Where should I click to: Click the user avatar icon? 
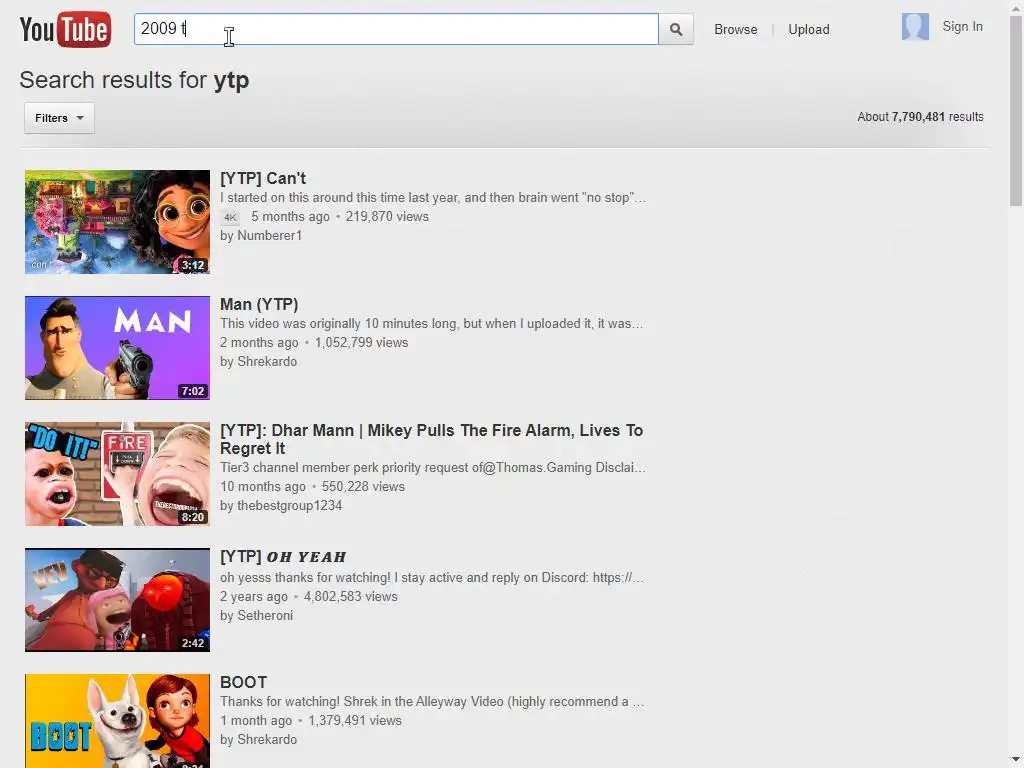(915, 27)
